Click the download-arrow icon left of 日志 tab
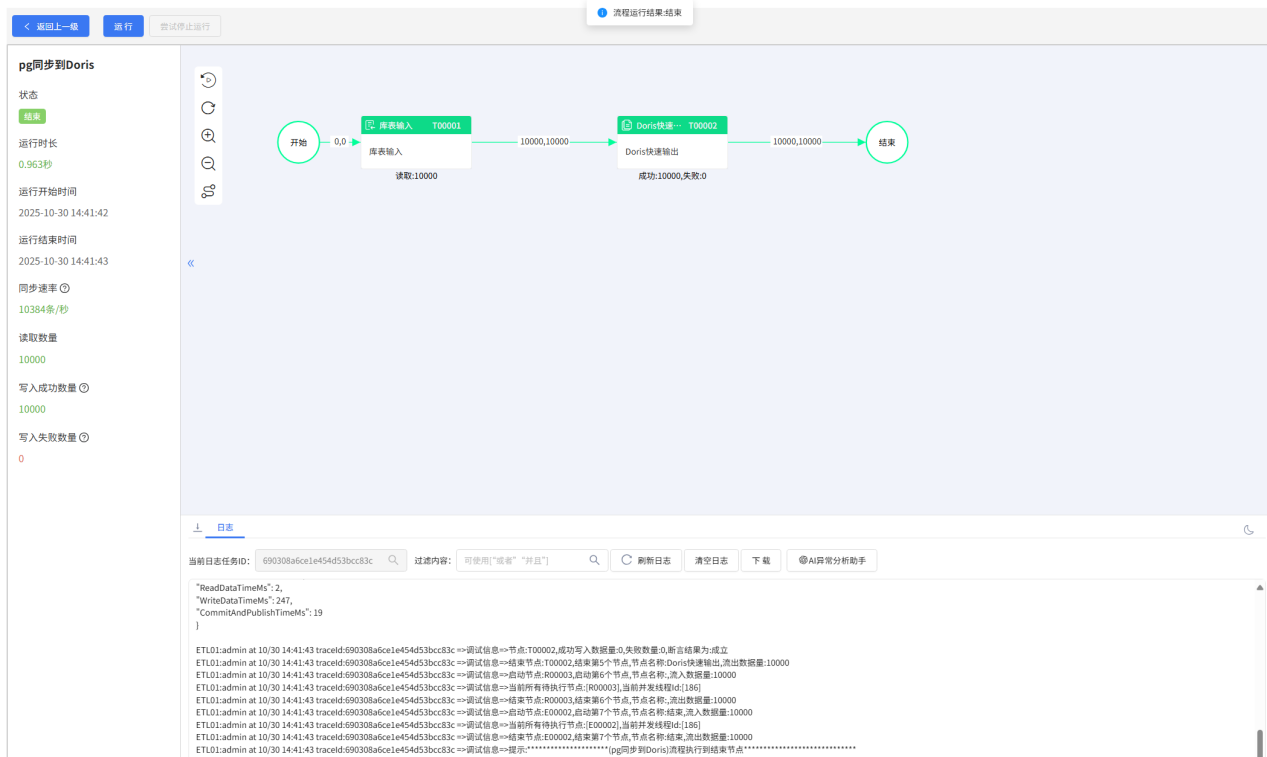 197,527
